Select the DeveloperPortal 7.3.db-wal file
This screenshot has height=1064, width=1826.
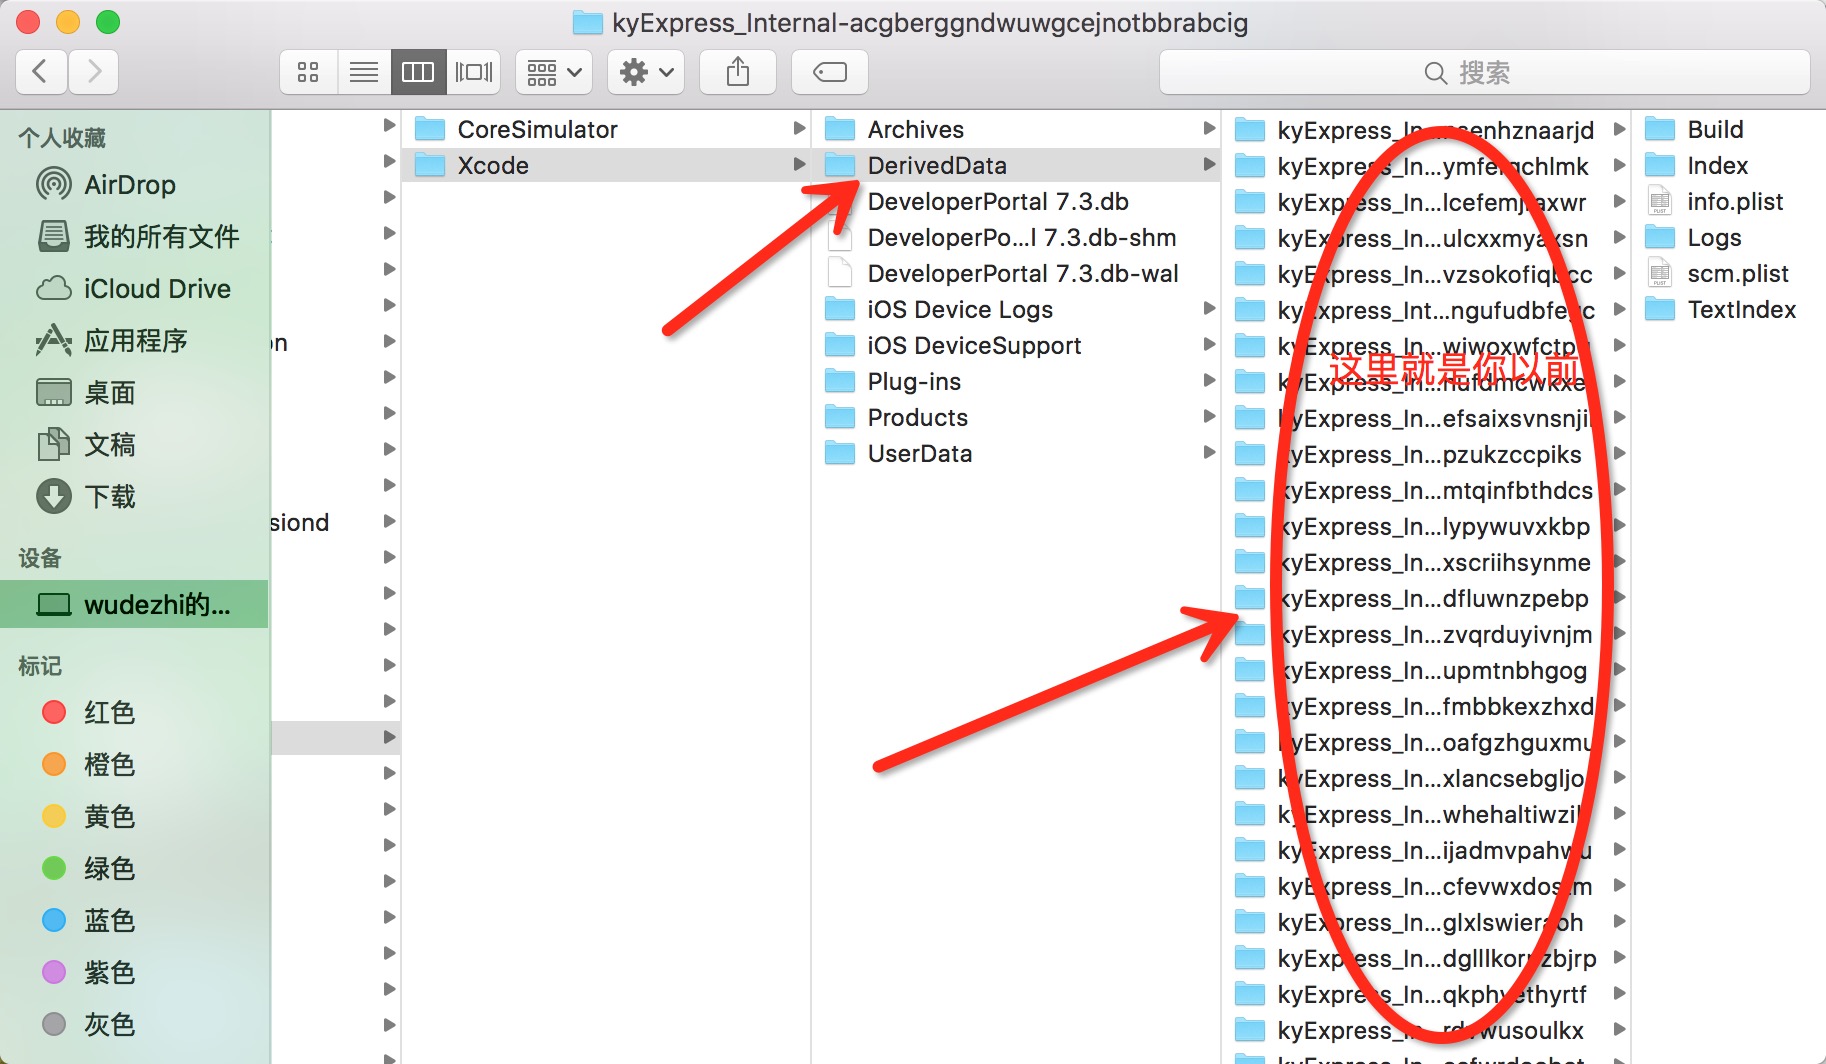[x=1016, y=273]
